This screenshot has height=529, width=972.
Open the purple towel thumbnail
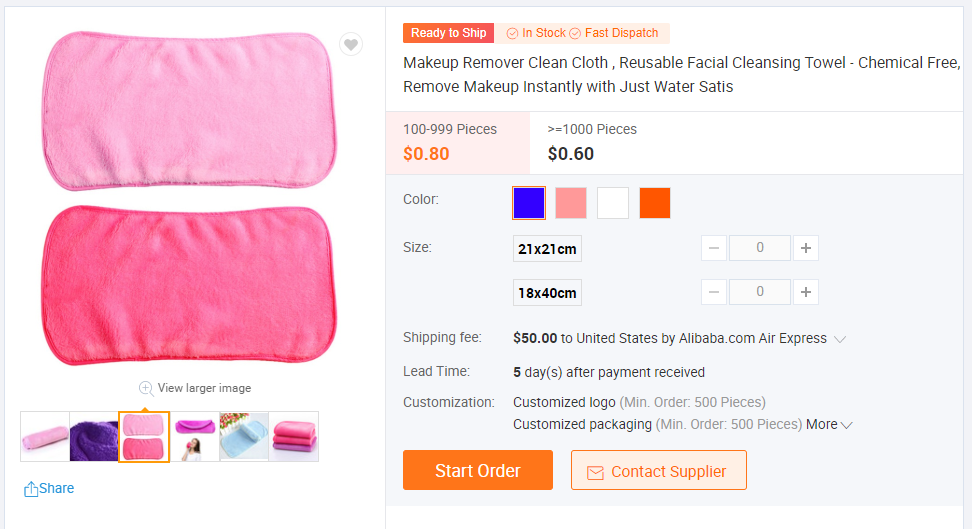tap(94, 436)
